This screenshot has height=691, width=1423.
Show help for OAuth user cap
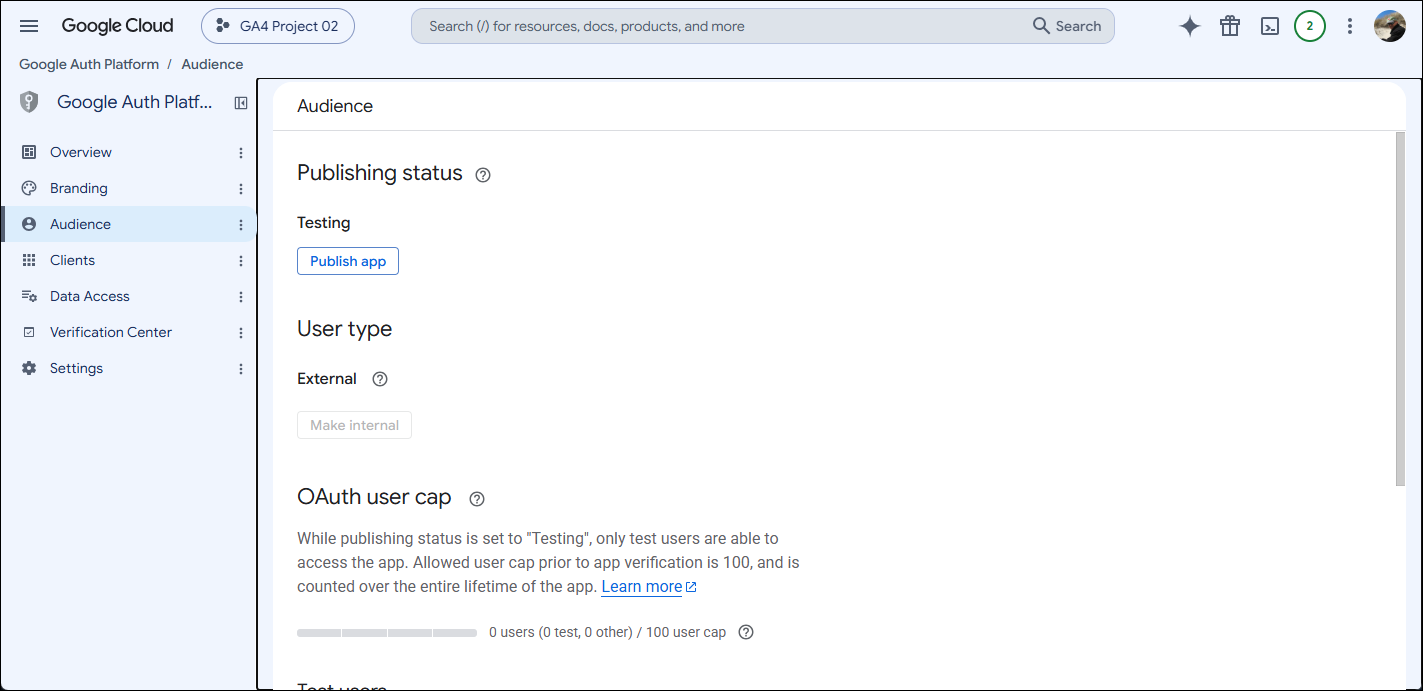(x=477, y=498)
